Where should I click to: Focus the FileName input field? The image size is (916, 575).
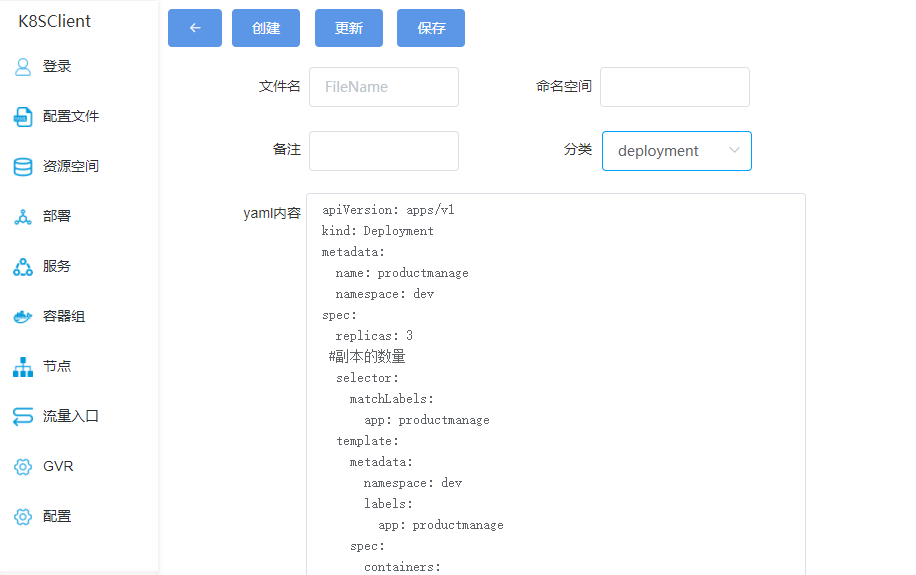[x=384, y=87]
